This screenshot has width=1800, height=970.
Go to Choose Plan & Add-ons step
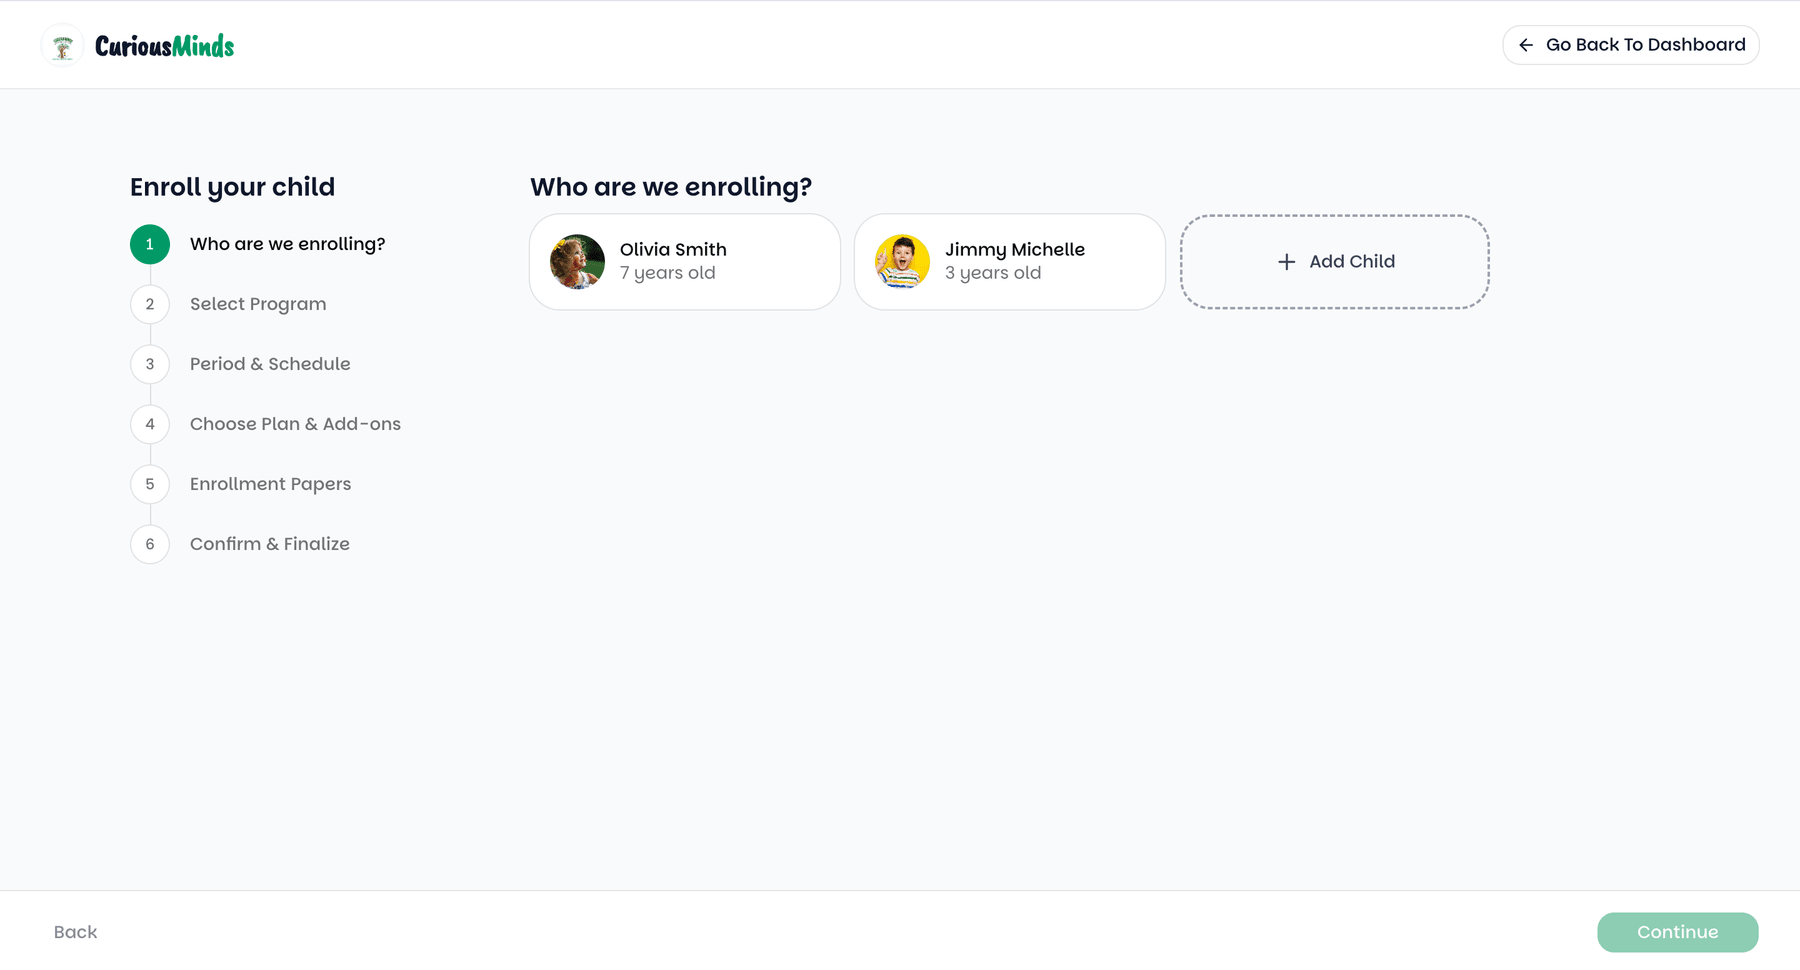[x=295, y=424]
